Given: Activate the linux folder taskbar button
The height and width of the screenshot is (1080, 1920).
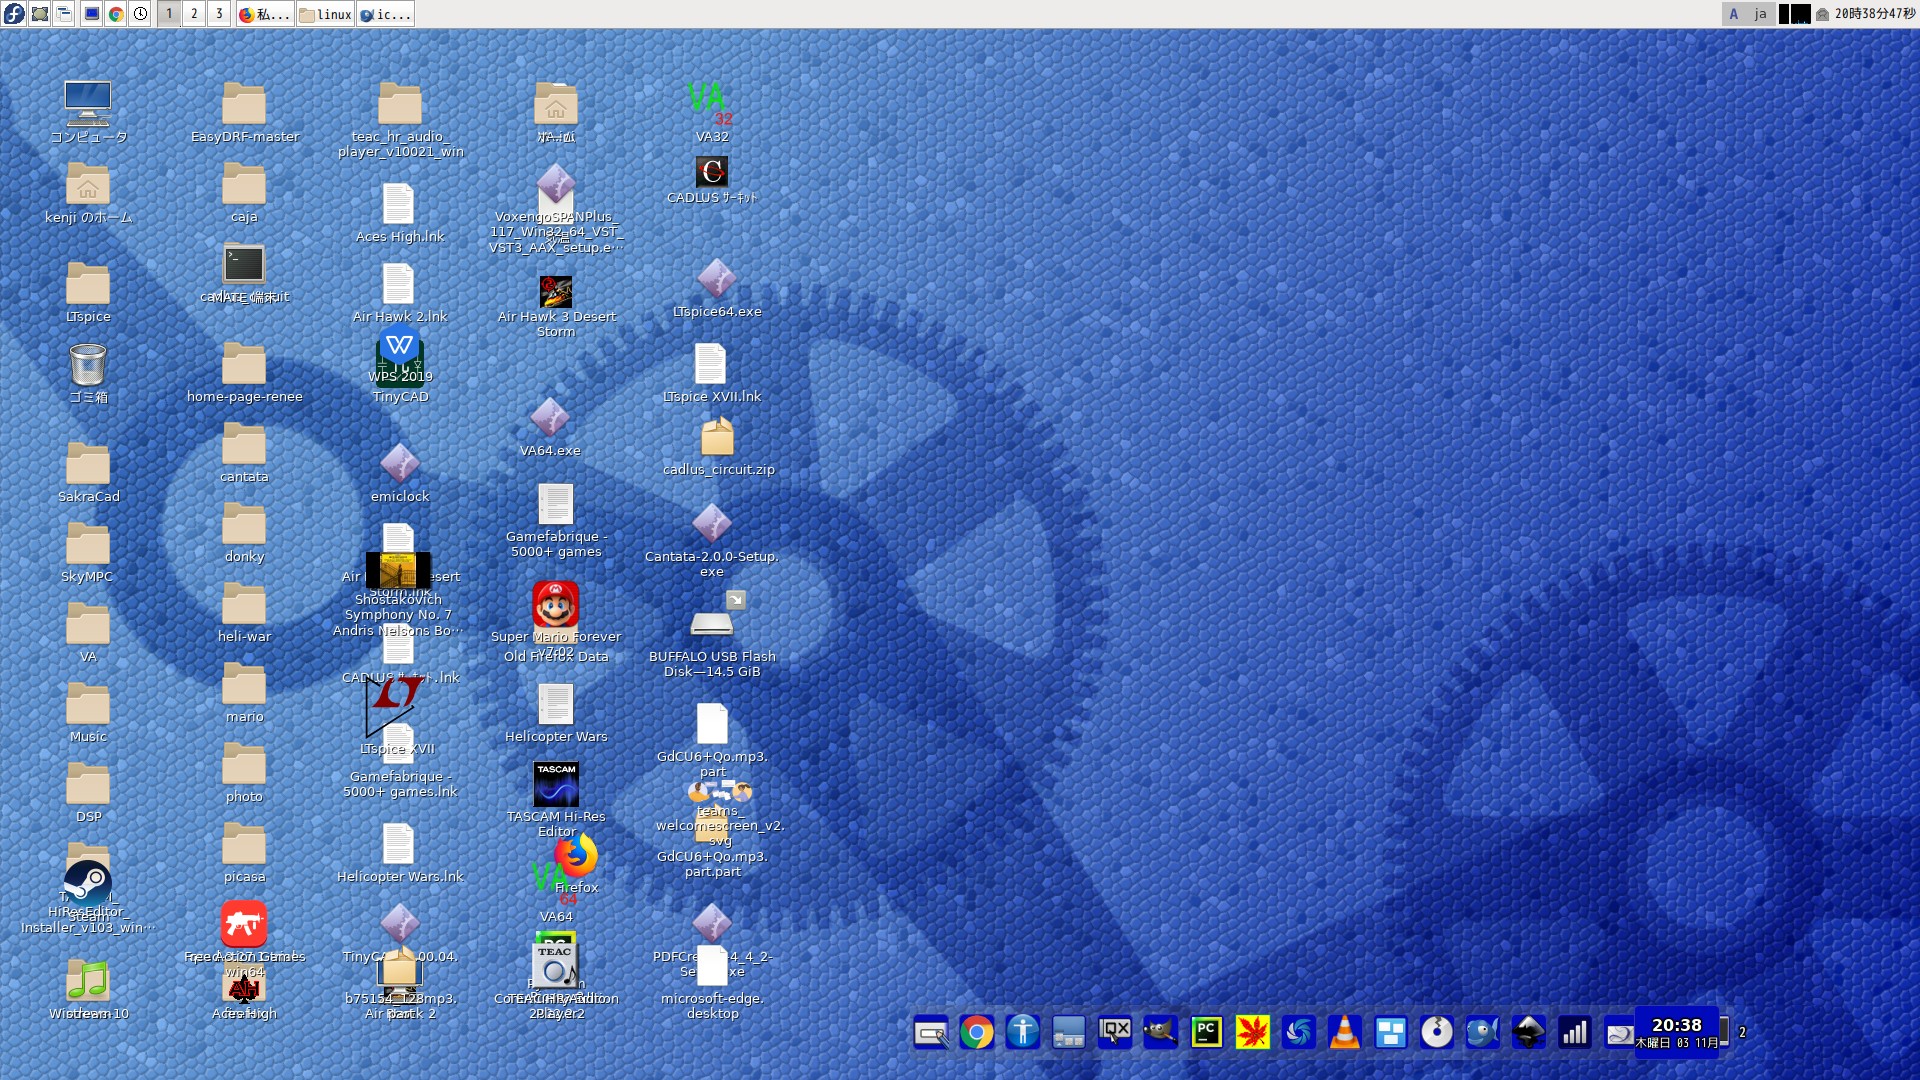Looking at the screenshot, I should pos(325,14).
